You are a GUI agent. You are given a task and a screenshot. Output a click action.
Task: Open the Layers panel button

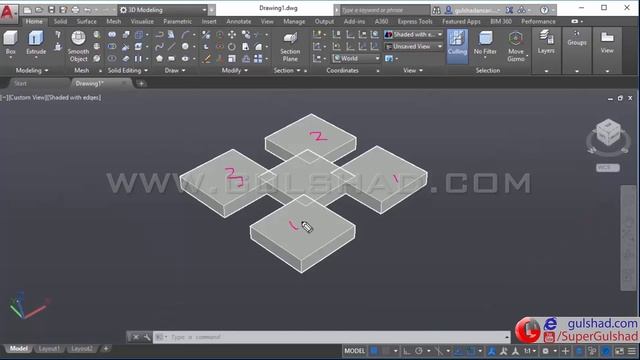546,42
